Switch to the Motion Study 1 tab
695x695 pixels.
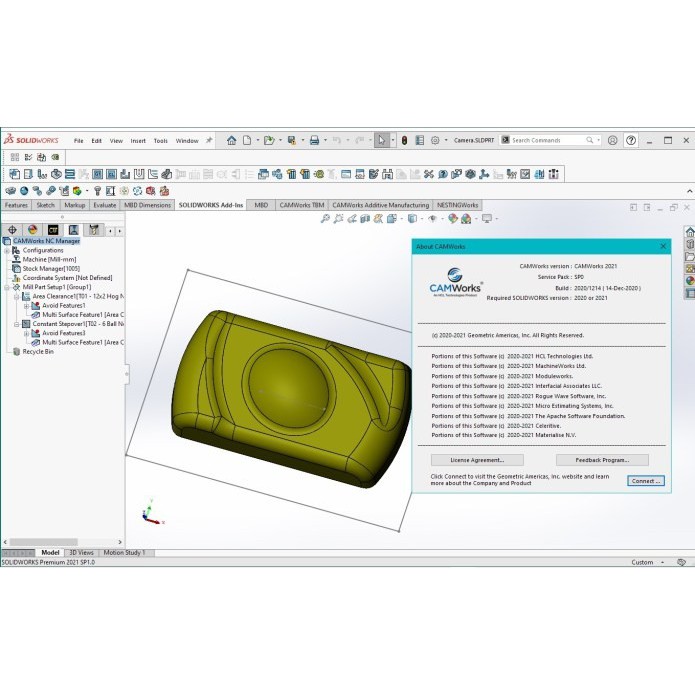(x=125, y=553)
